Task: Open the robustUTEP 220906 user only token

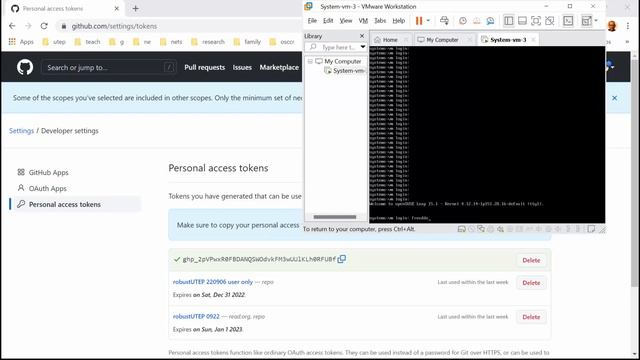Action: tap(213, 282)
